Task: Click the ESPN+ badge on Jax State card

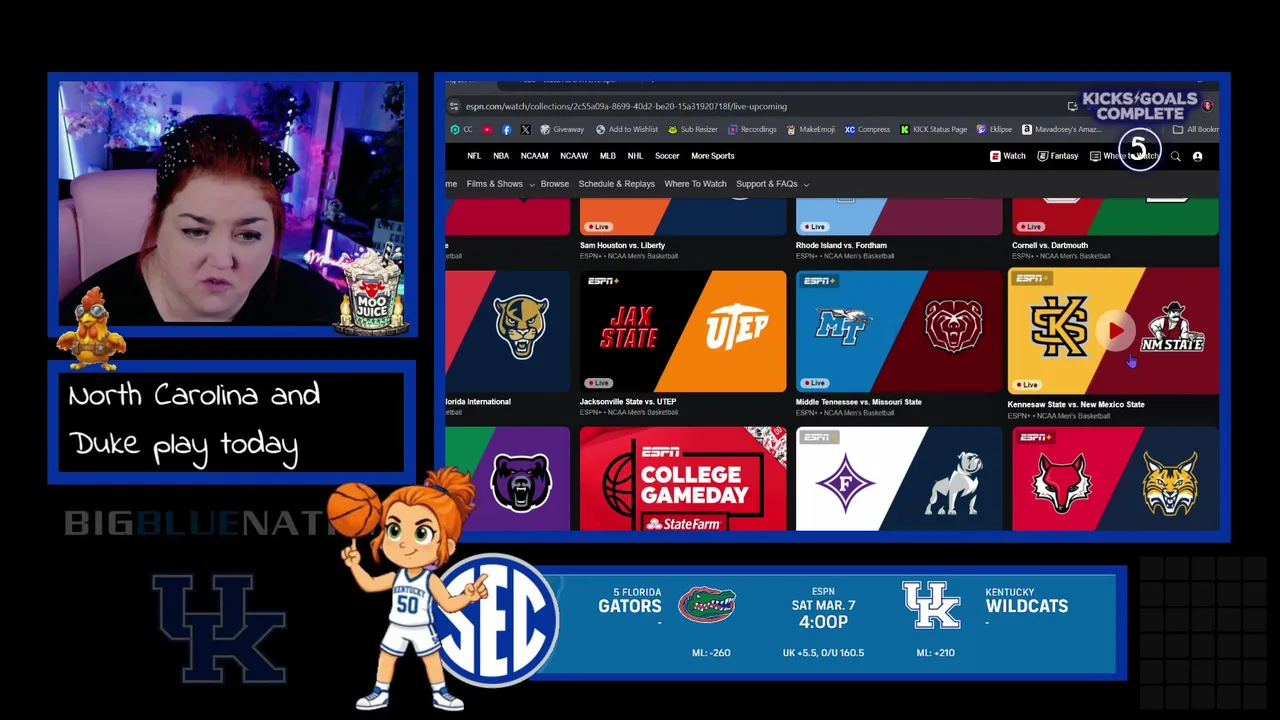Action: click(x=603, y=281)
